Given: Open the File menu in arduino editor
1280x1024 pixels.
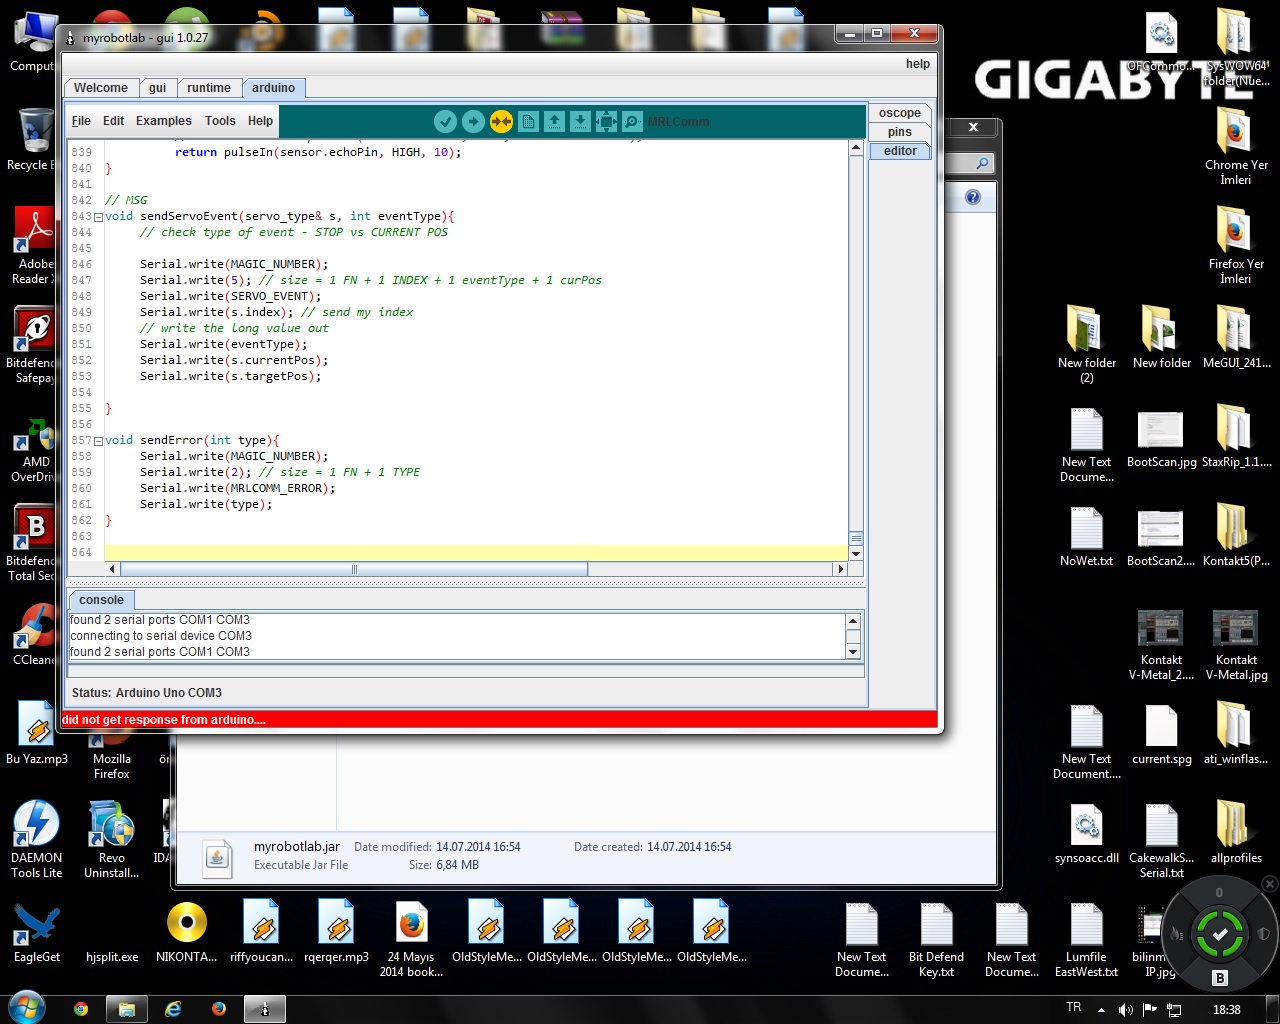Looking at the screenshot, I should point(81,121).
